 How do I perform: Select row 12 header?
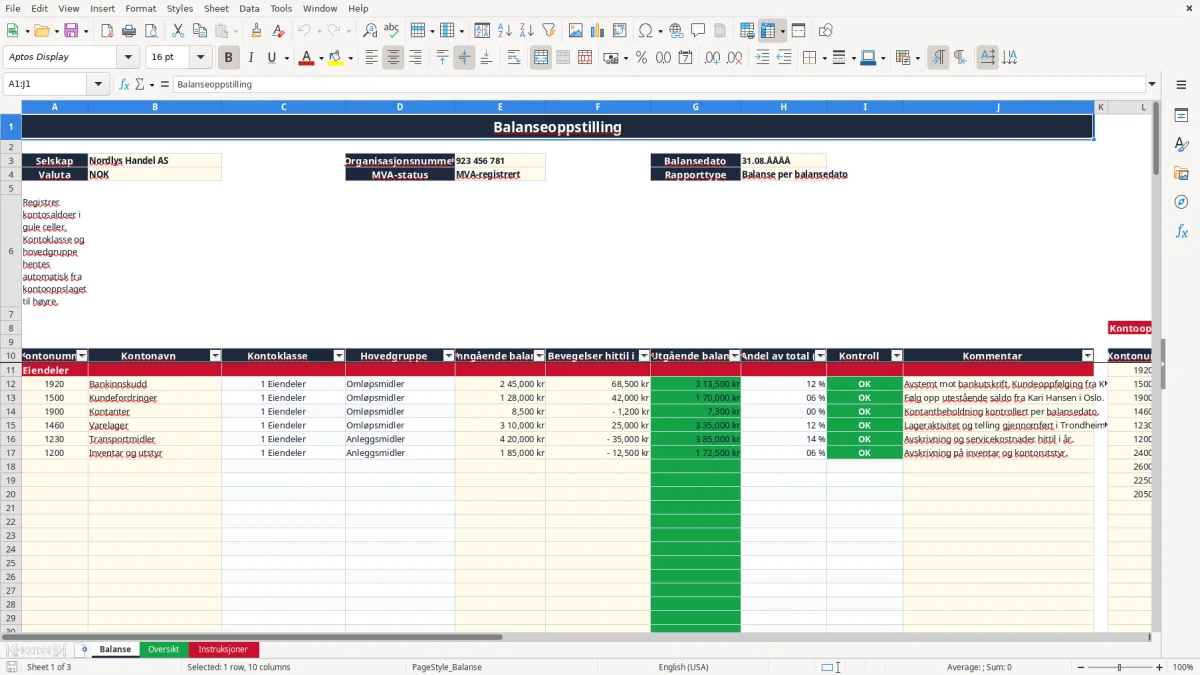pos(11,384)
